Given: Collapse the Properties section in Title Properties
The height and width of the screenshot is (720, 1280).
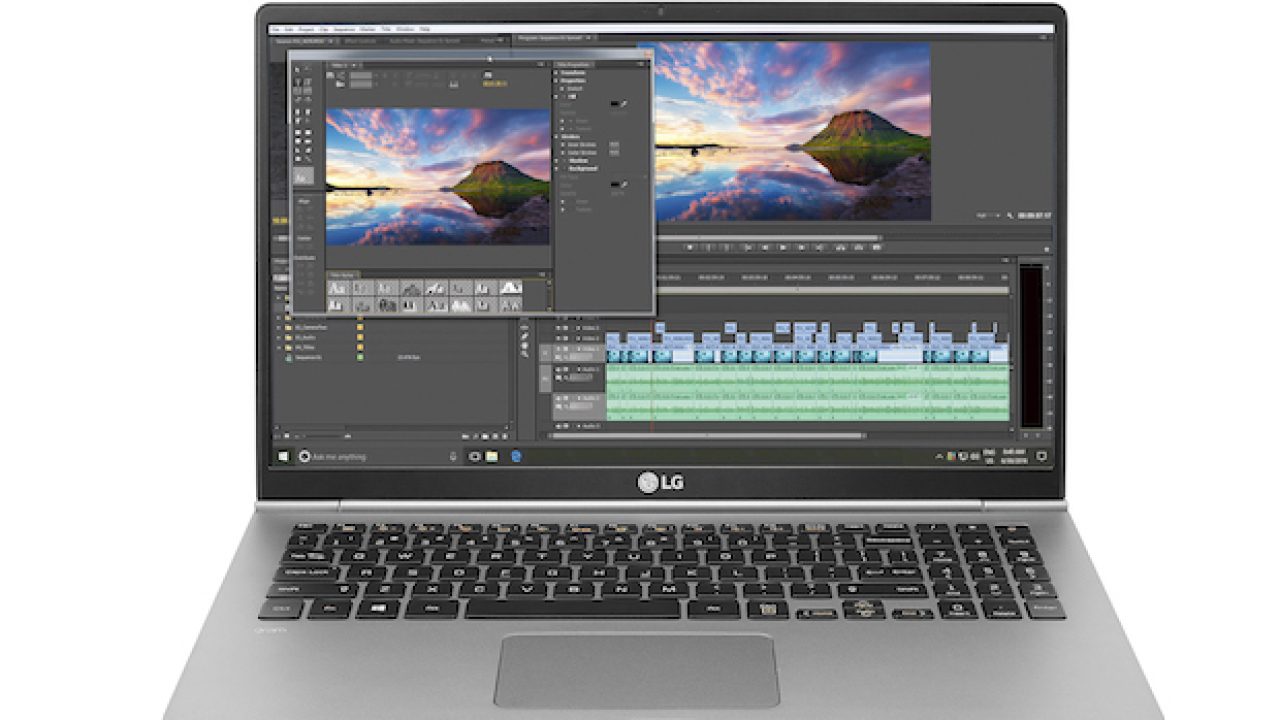Looking at the screenshot, I should (556, 80).
